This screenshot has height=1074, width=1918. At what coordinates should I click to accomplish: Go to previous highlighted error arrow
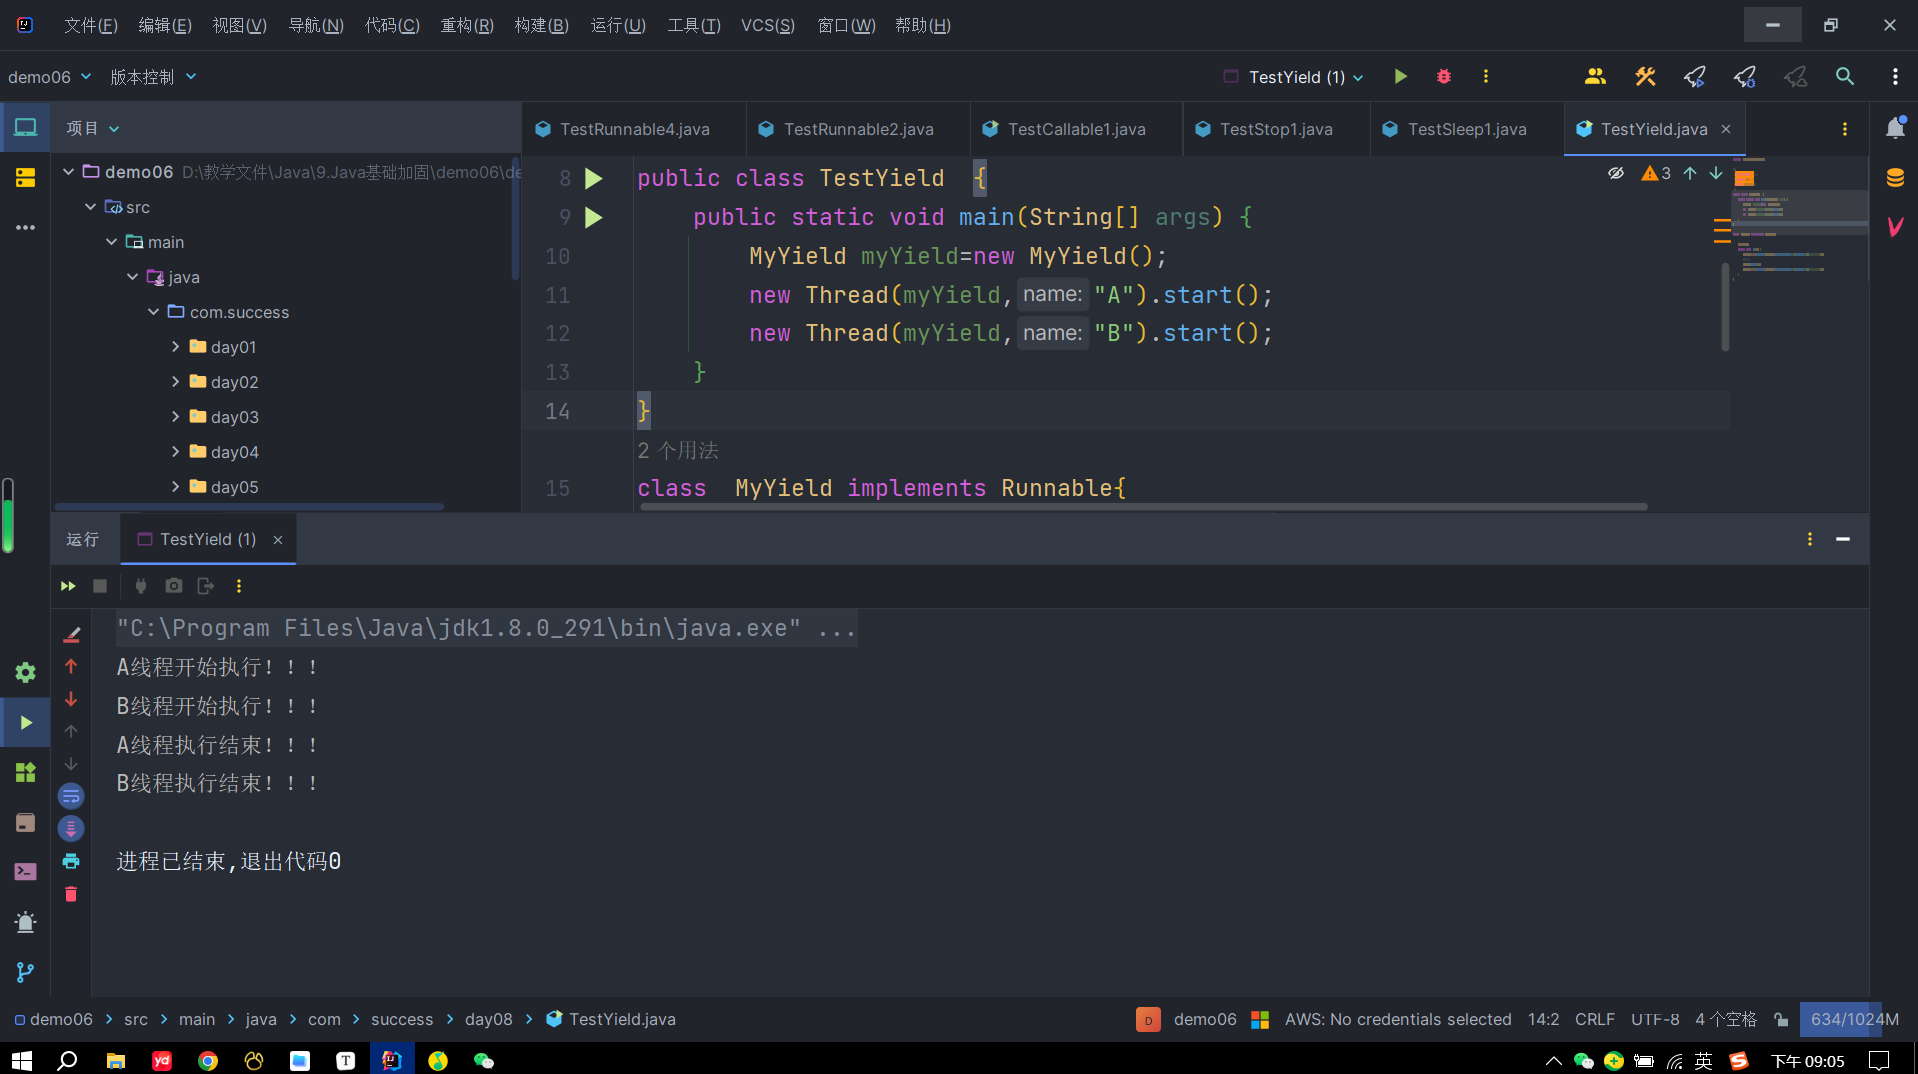(x=1690, y=173)
